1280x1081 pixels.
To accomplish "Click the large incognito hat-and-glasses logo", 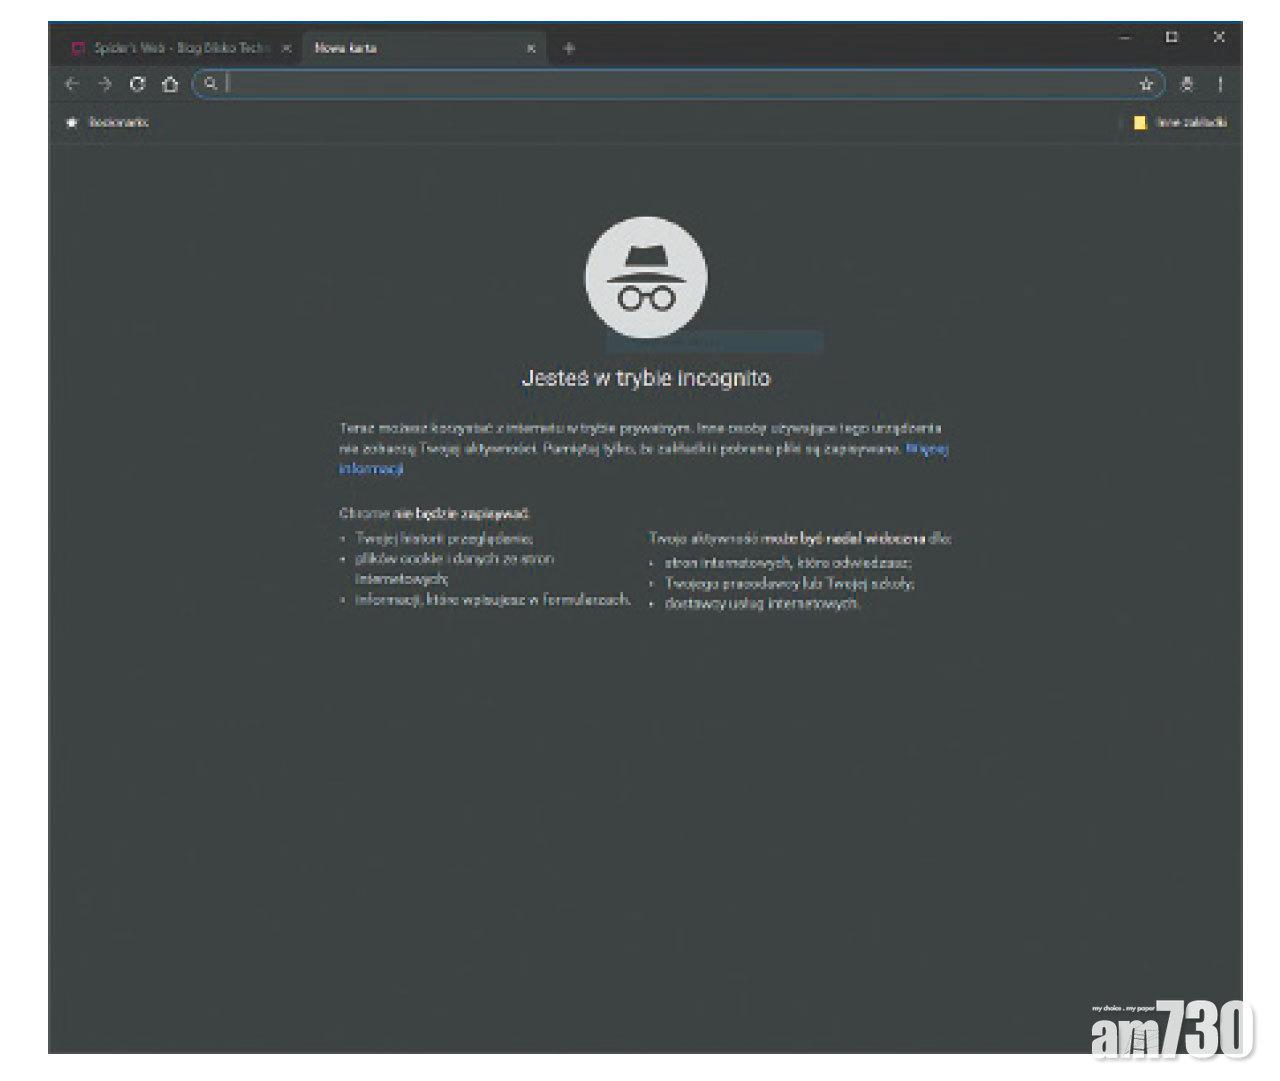I will point(646,277).
